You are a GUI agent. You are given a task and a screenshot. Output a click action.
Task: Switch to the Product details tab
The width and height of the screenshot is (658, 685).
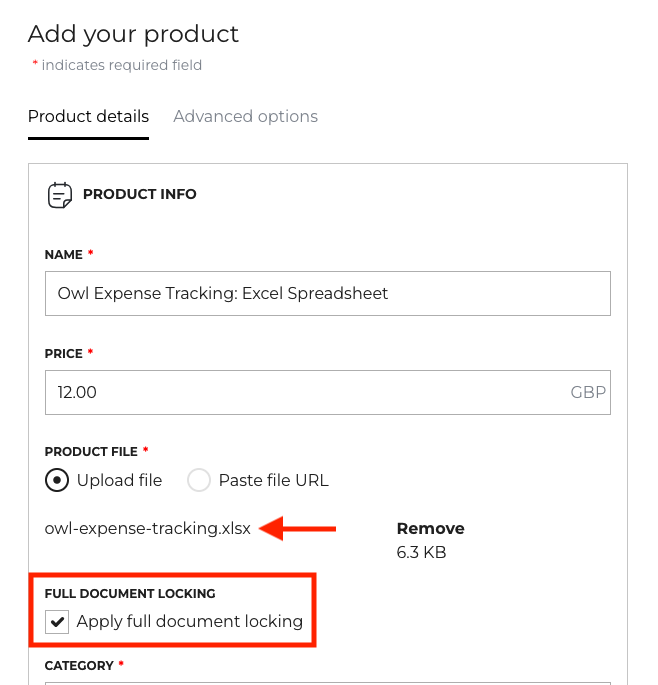coord(88,117)
